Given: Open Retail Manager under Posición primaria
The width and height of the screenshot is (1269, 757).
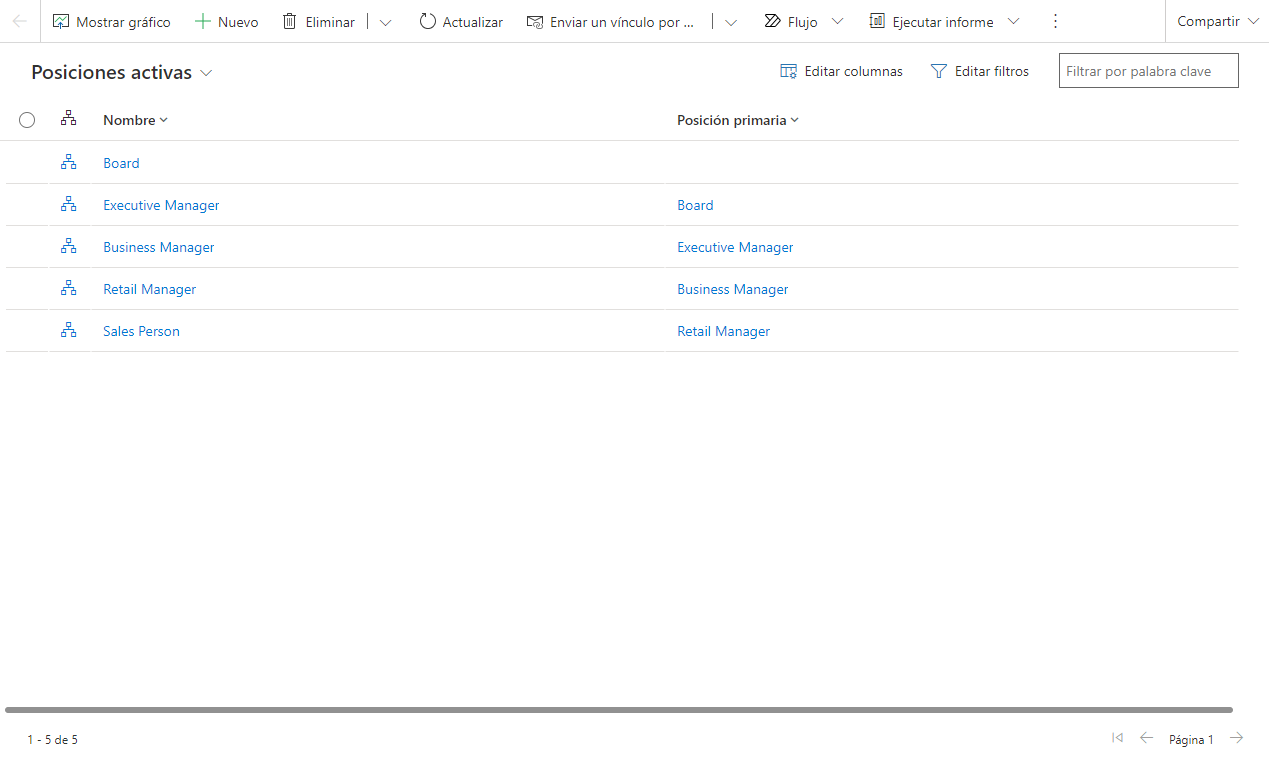Looking at the screenshot, I should (723, 331).
